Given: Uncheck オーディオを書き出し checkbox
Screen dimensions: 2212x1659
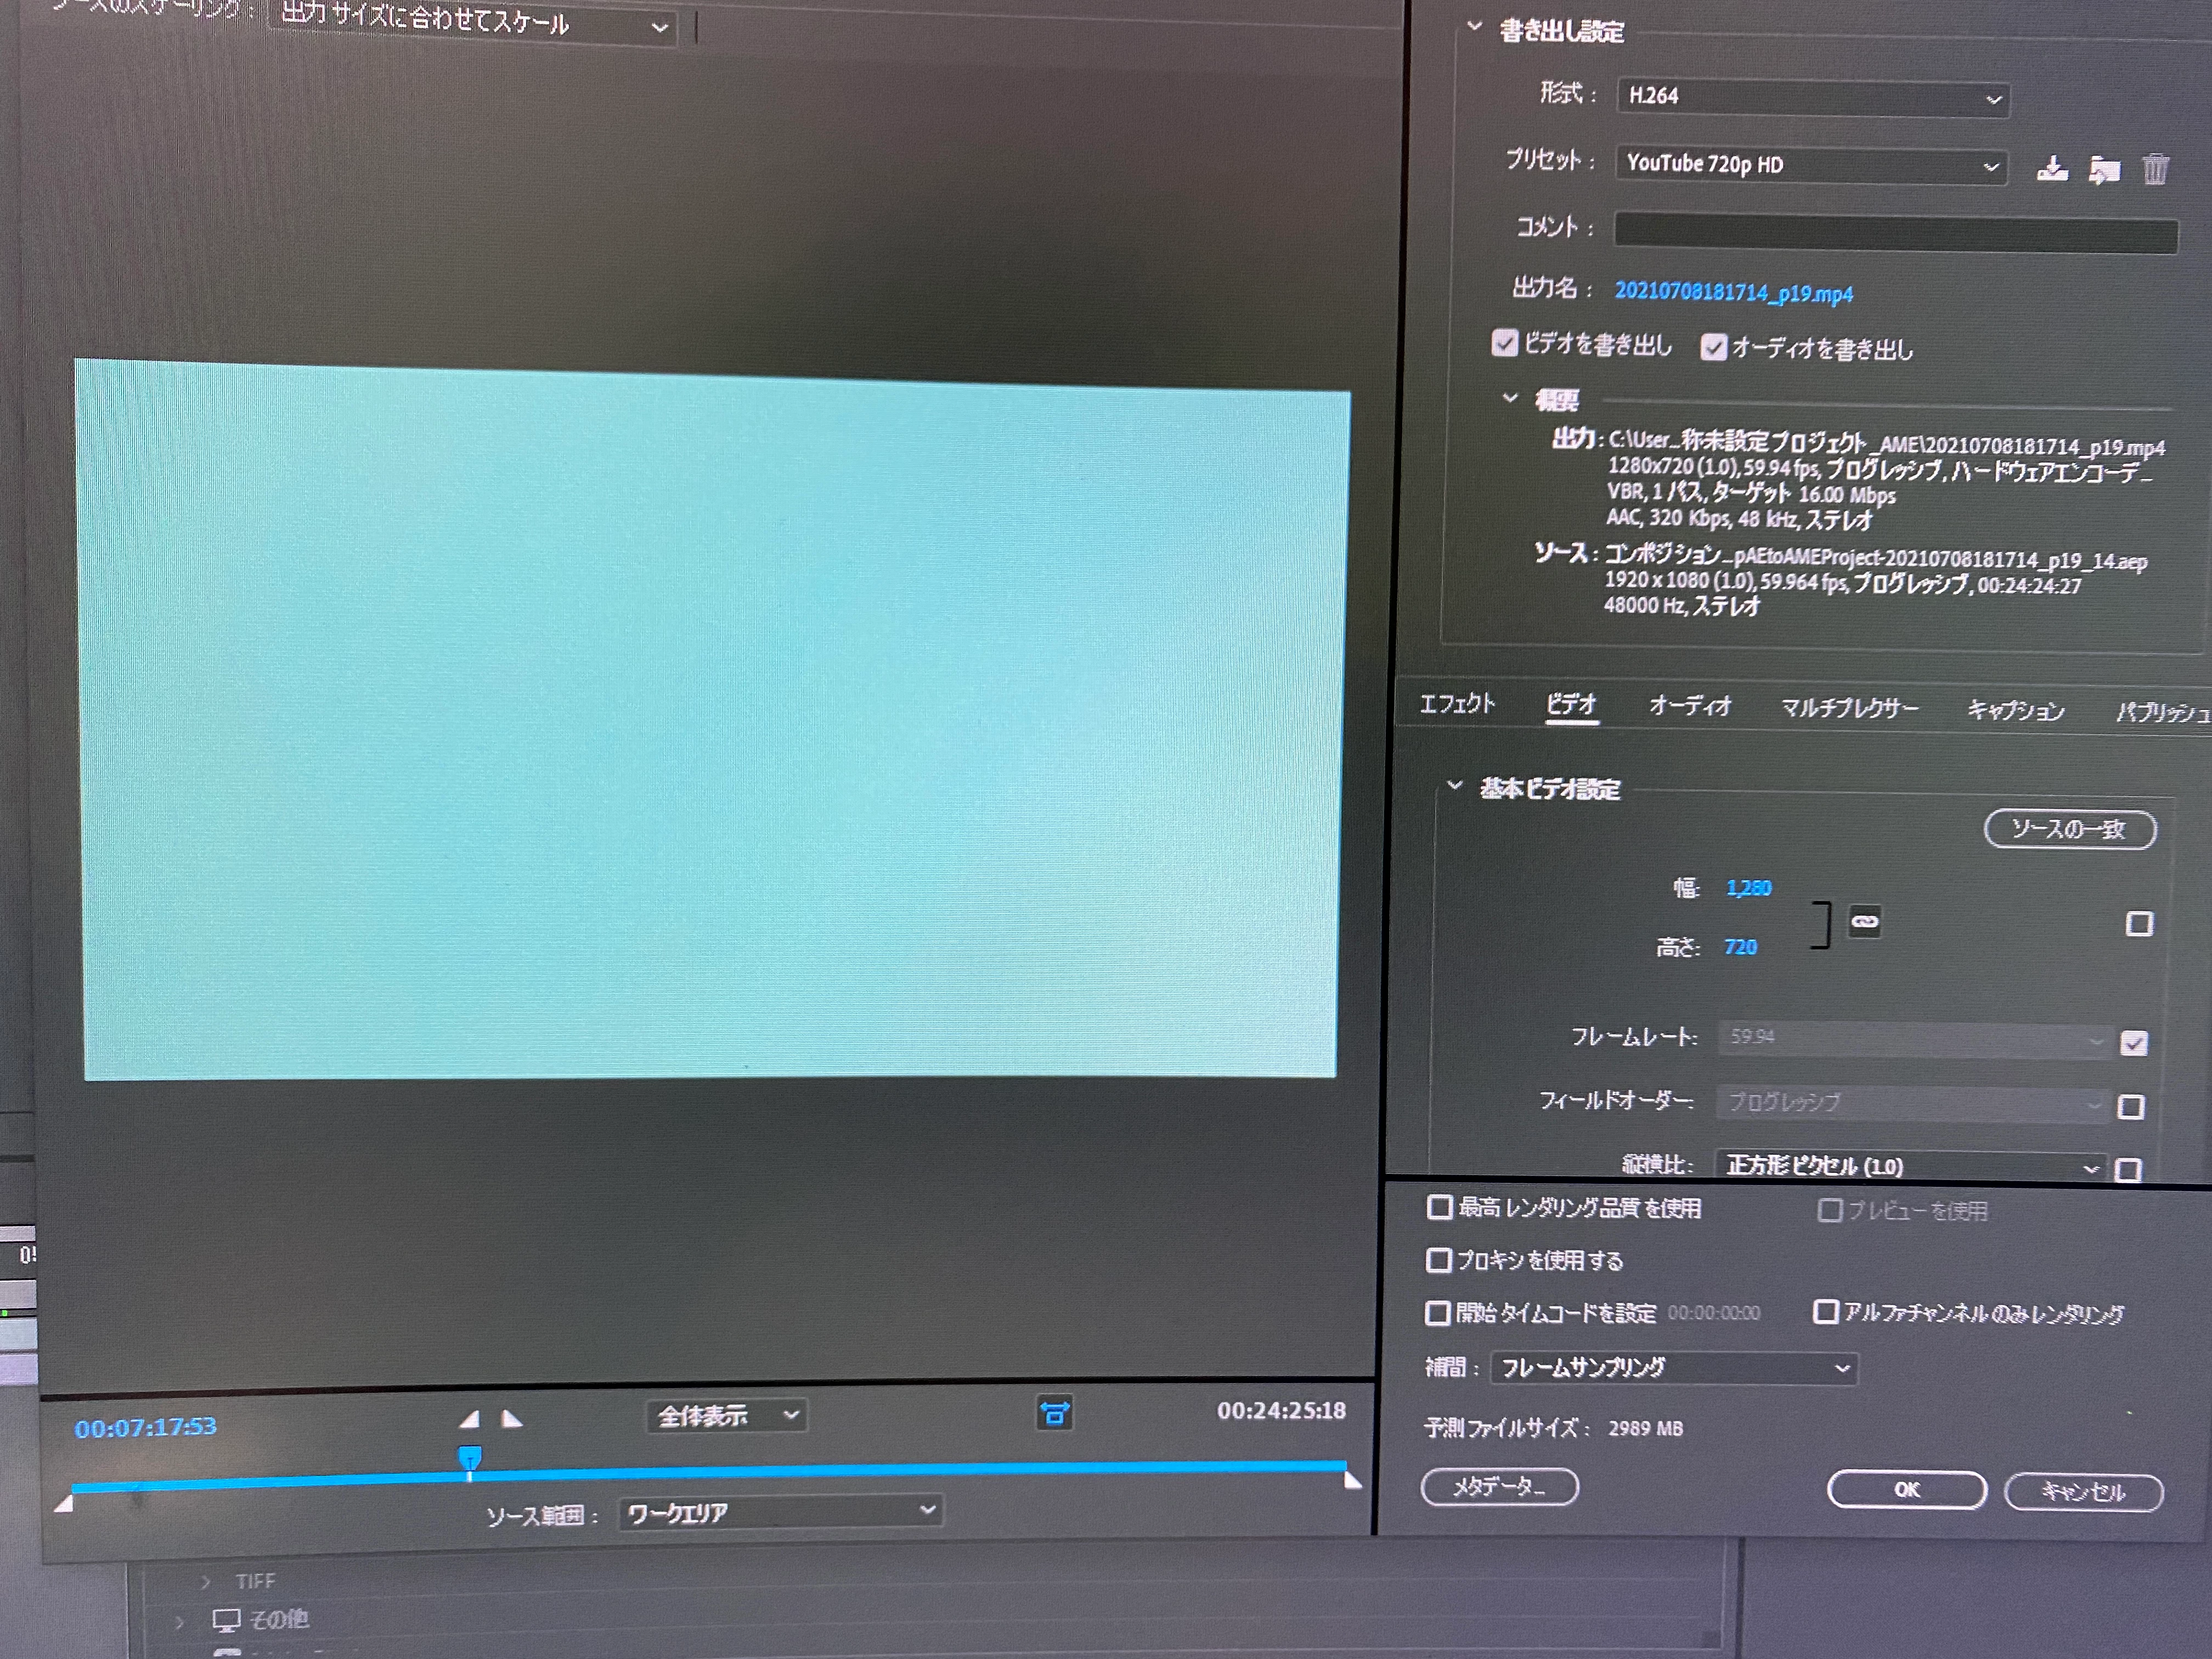Looking at the screenshot, I should point(1713,347).
